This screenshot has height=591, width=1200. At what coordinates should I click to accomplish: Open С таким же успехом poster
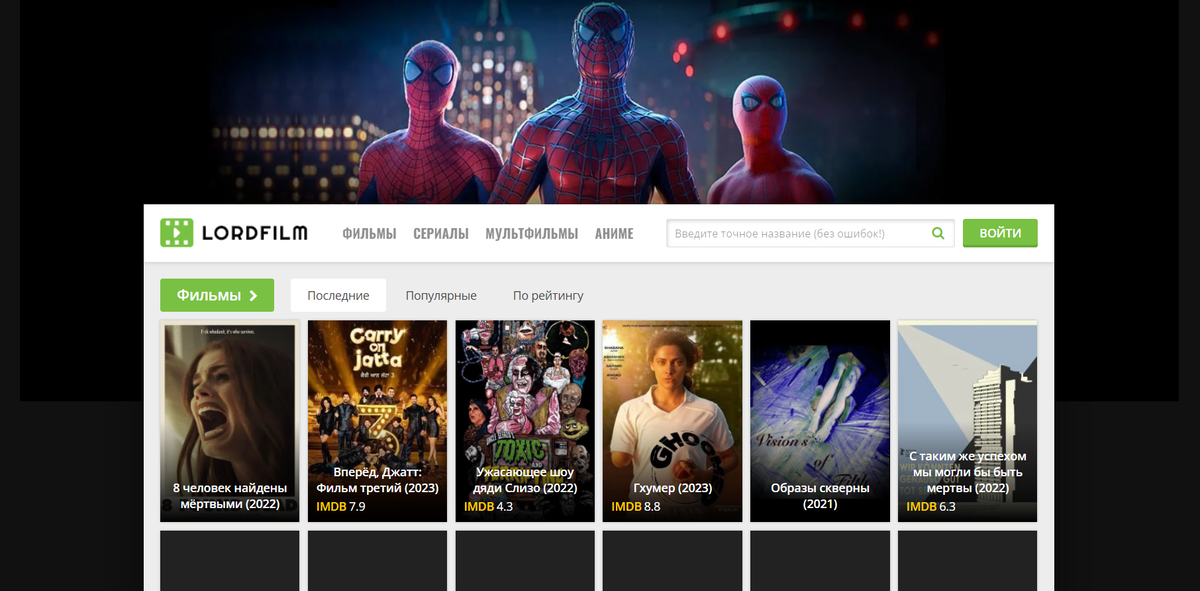(967, 421)
